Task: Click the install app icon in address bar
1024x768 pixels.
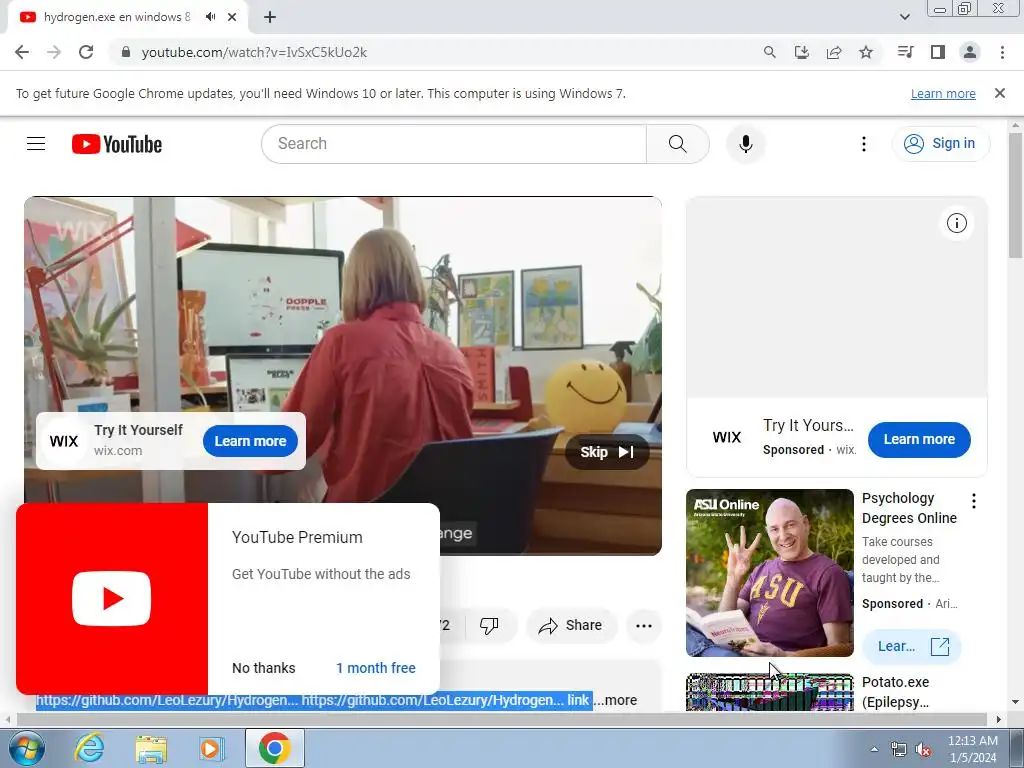Action: 801,52
